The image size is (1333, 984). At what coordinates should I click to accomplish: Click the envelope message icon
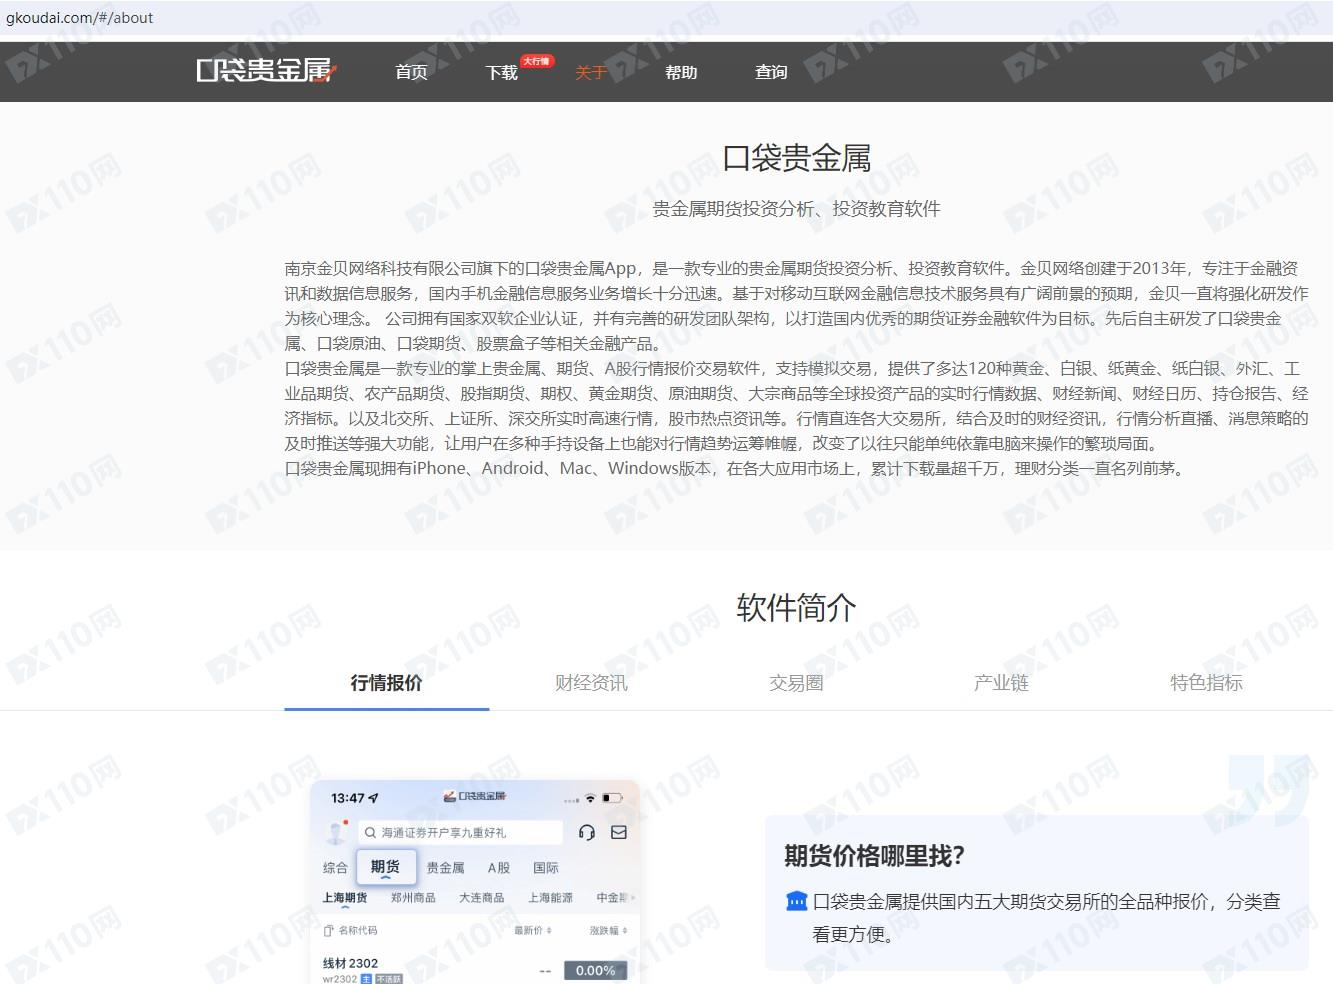pos(619,832)
